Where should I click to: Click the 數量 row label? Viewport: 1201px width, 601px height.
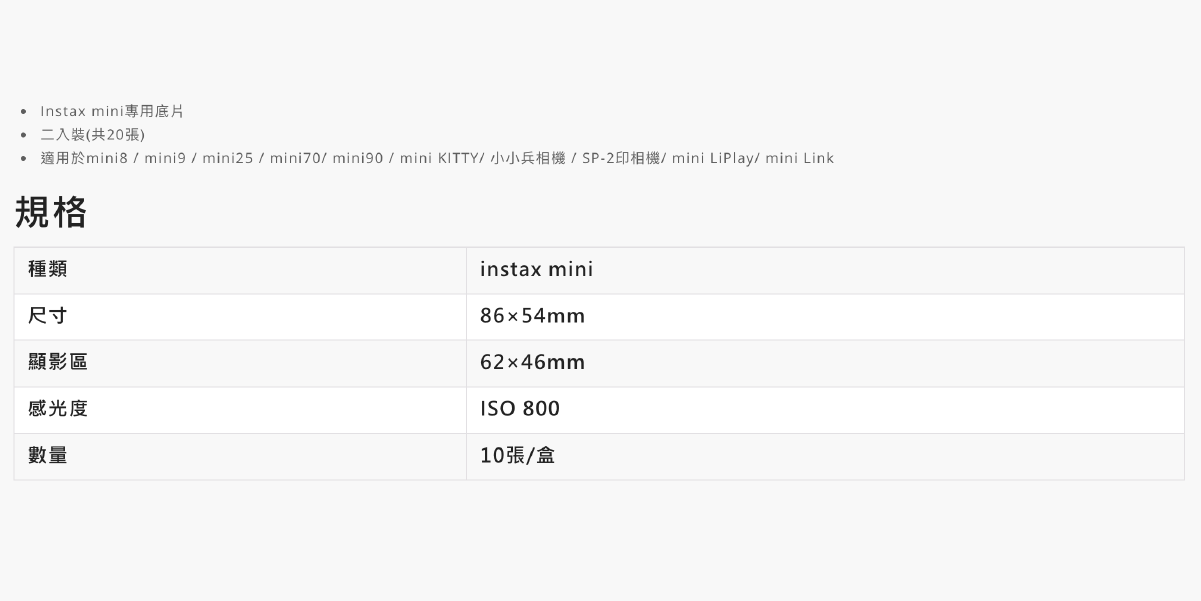(48, 455)
